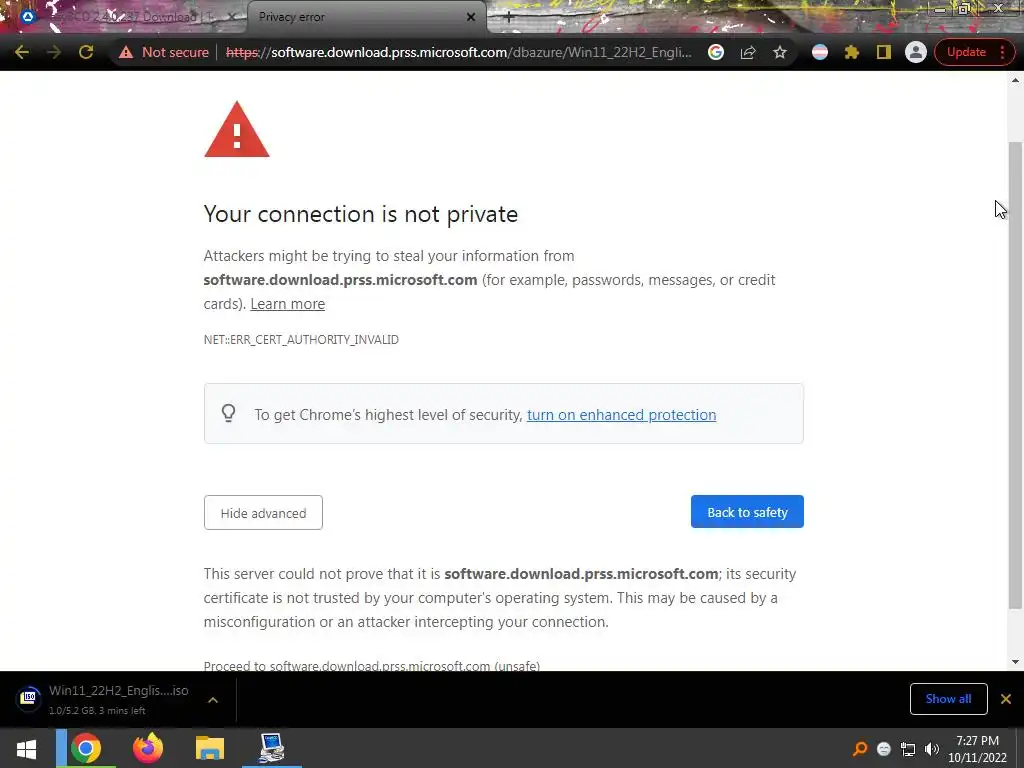This screenshot has height=768, width=1024.
Task: Open the Windows Start menu
Action: [26, 748]
